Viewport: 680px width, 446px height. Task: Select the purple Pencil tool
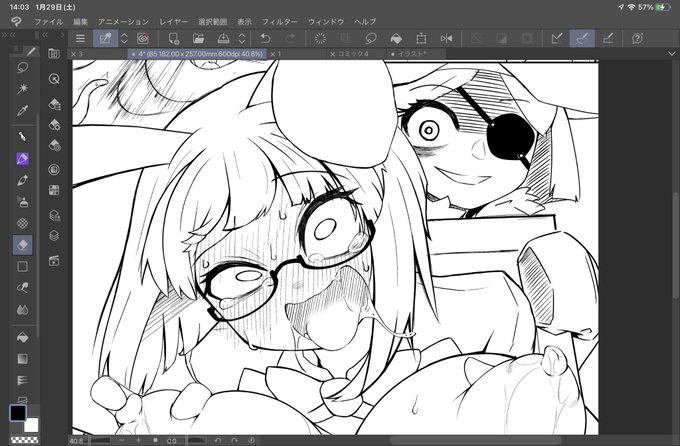[23, 158]
